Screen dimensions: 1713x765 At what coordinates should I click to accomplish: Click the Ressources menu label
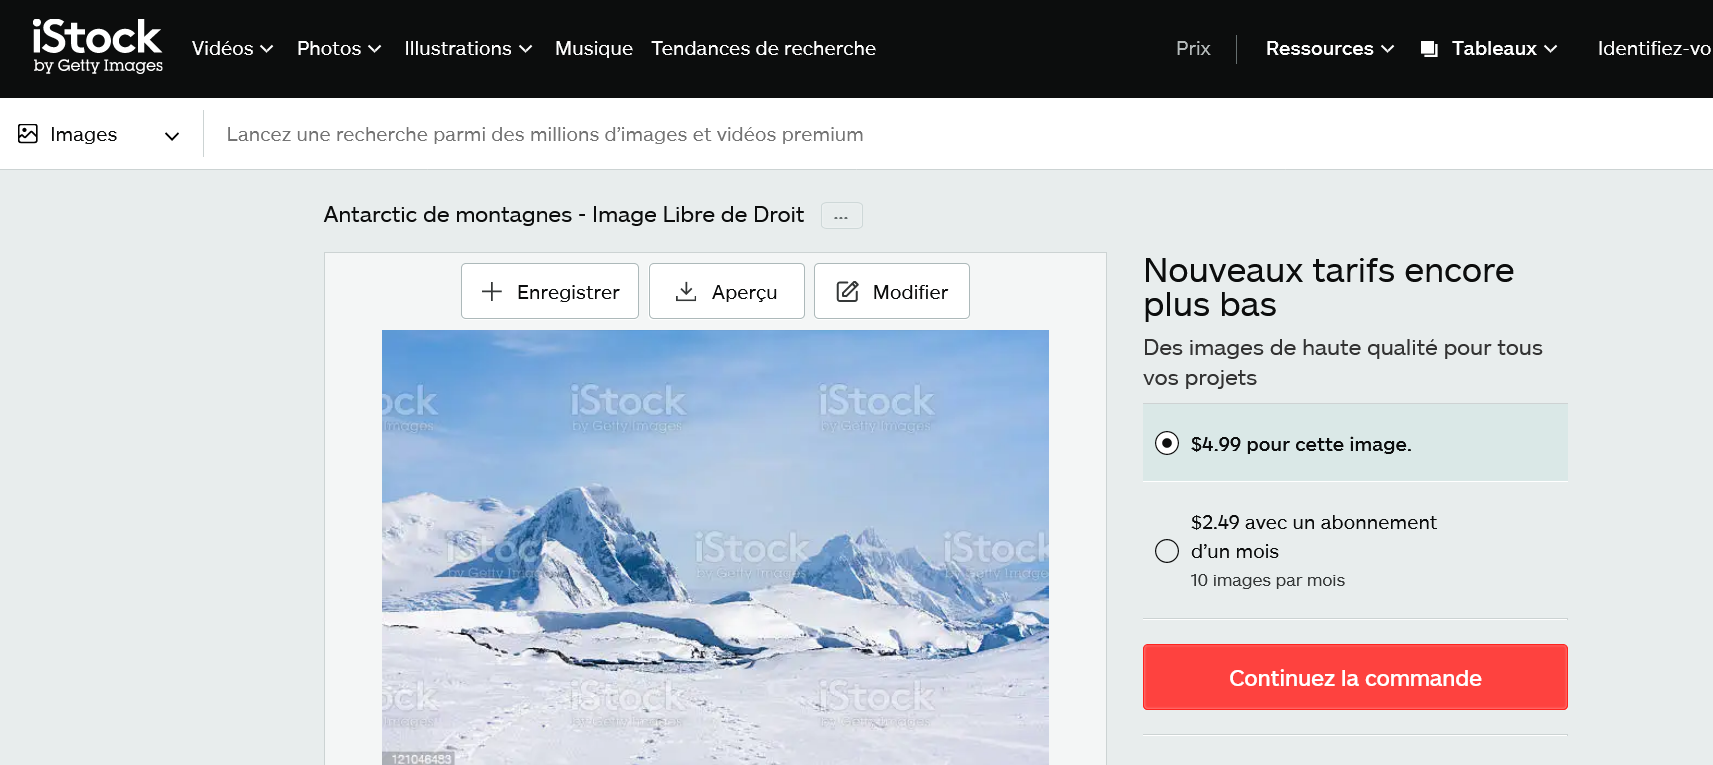click(1319, 48)
